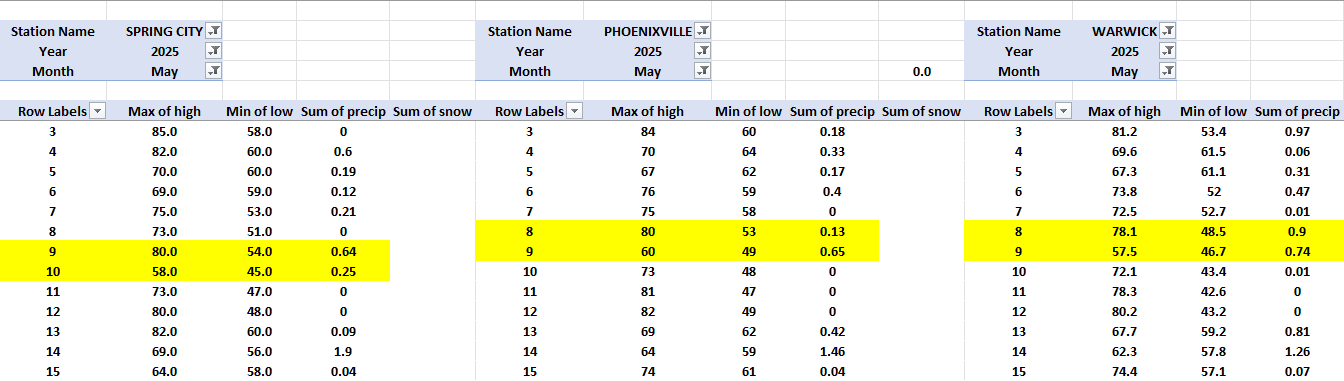1344x381 pixels.
Task: Select Max of high header in Phoenixville table
Action: tap(648, 111)
